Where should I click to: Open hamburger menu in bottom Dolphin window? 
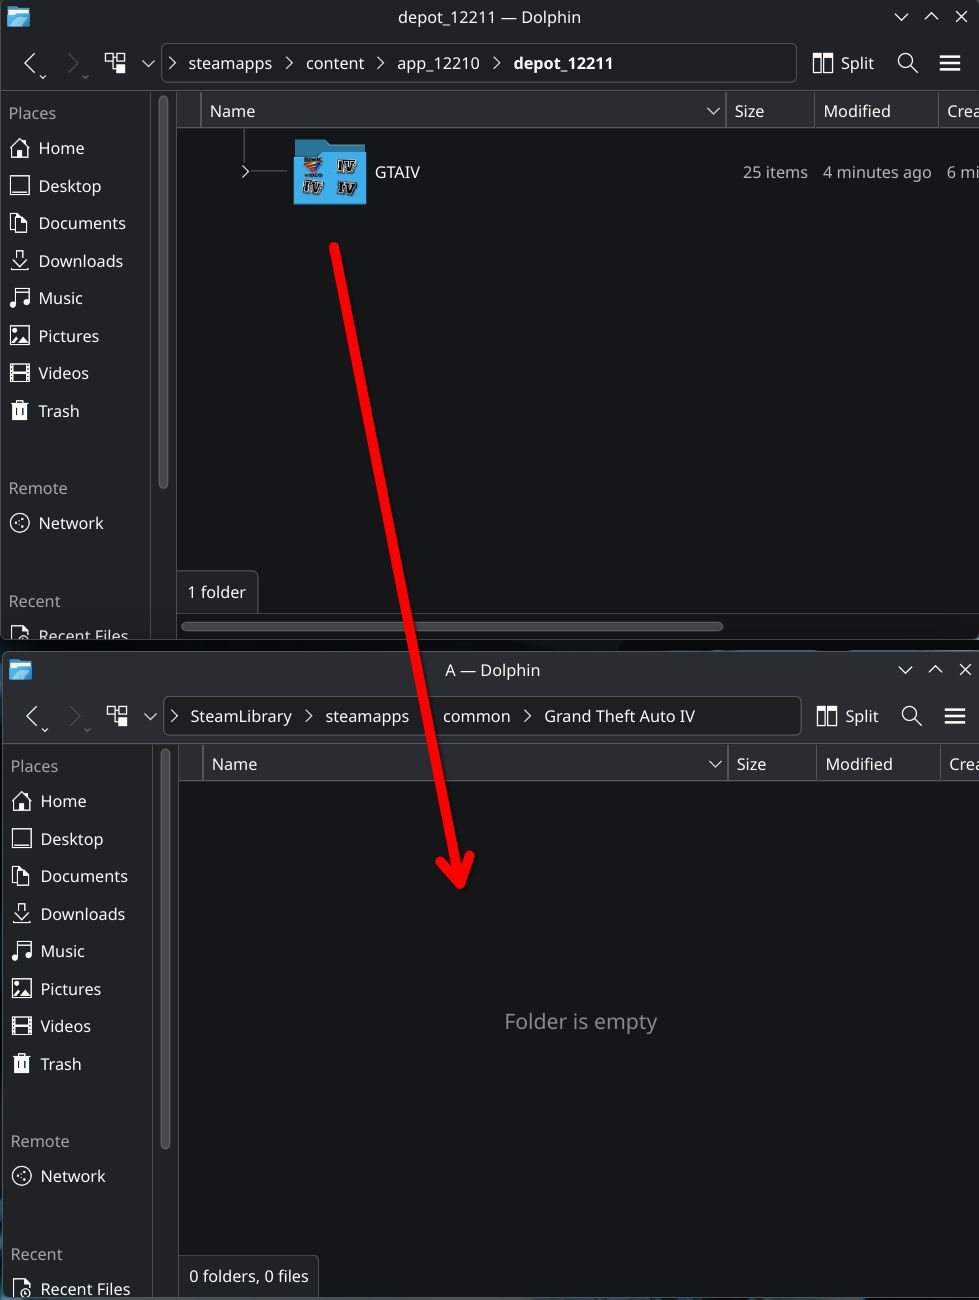[x=955, y=716]
